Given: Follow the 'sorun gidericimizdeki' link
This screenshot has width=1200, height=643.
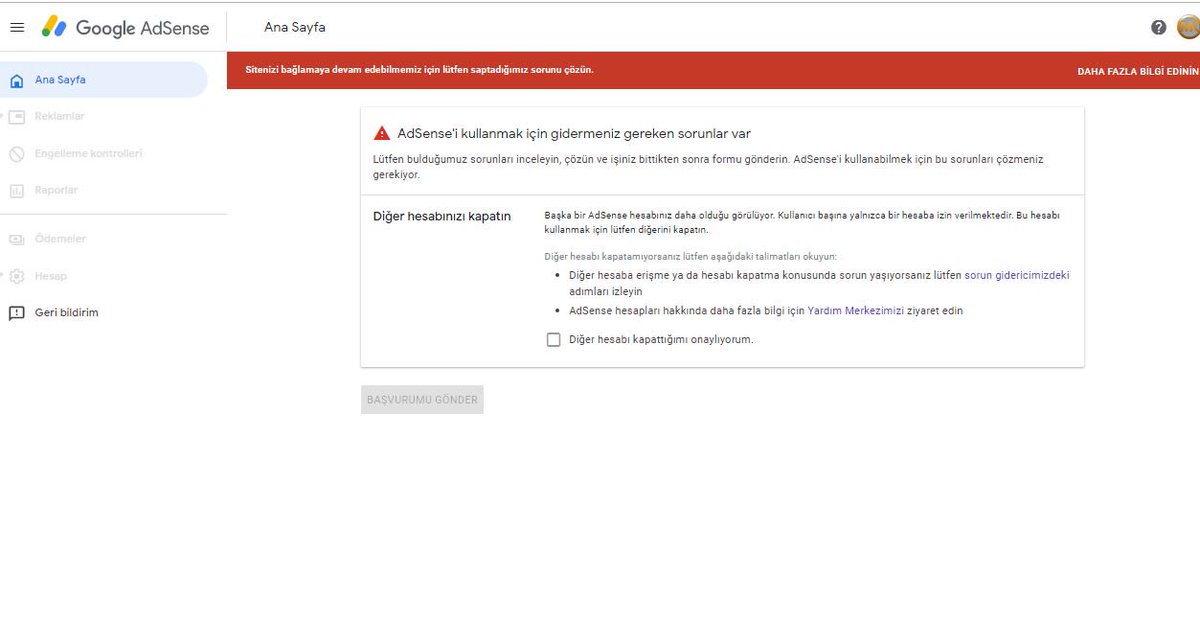Looking at the screenshot, I should (1016, 275).
